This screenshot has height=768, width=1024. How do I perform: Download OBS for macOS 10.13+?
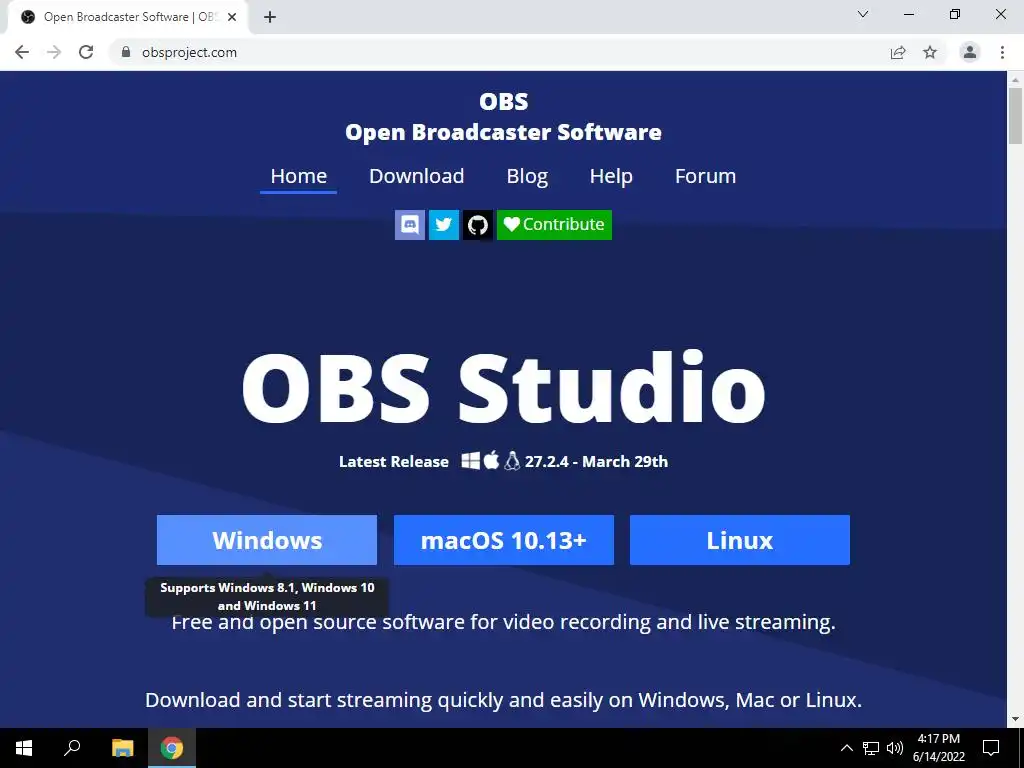[504, 540]
